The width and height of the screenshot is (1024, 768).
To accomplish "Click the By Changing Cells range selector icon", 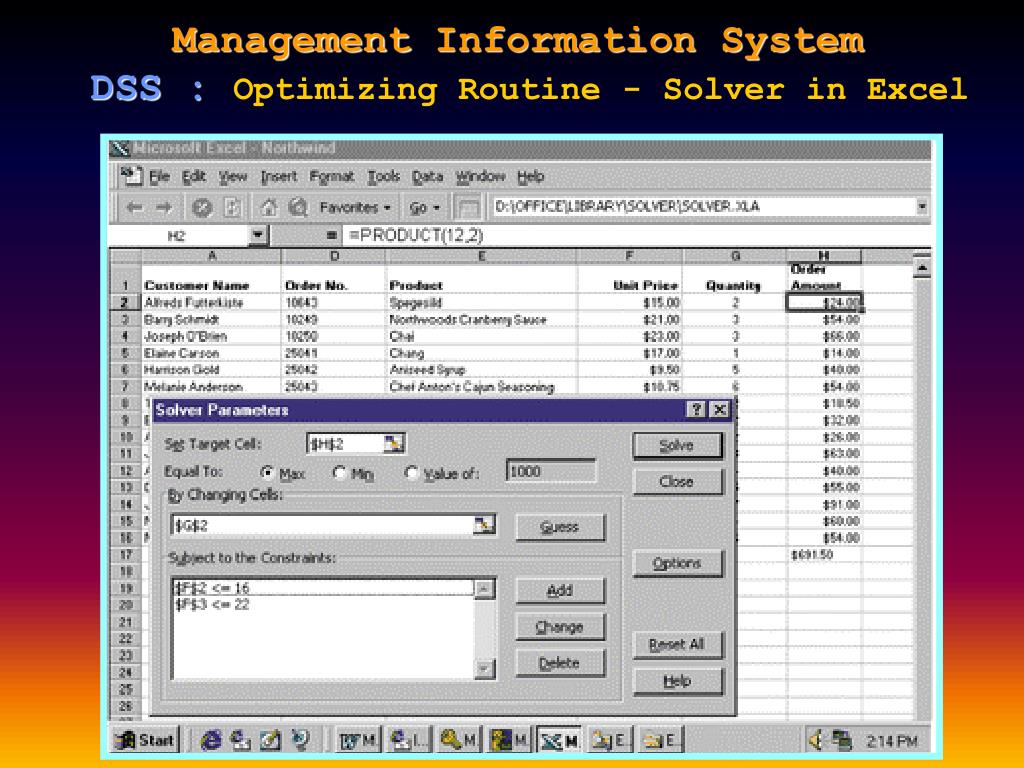I will (x=484, y=524).
